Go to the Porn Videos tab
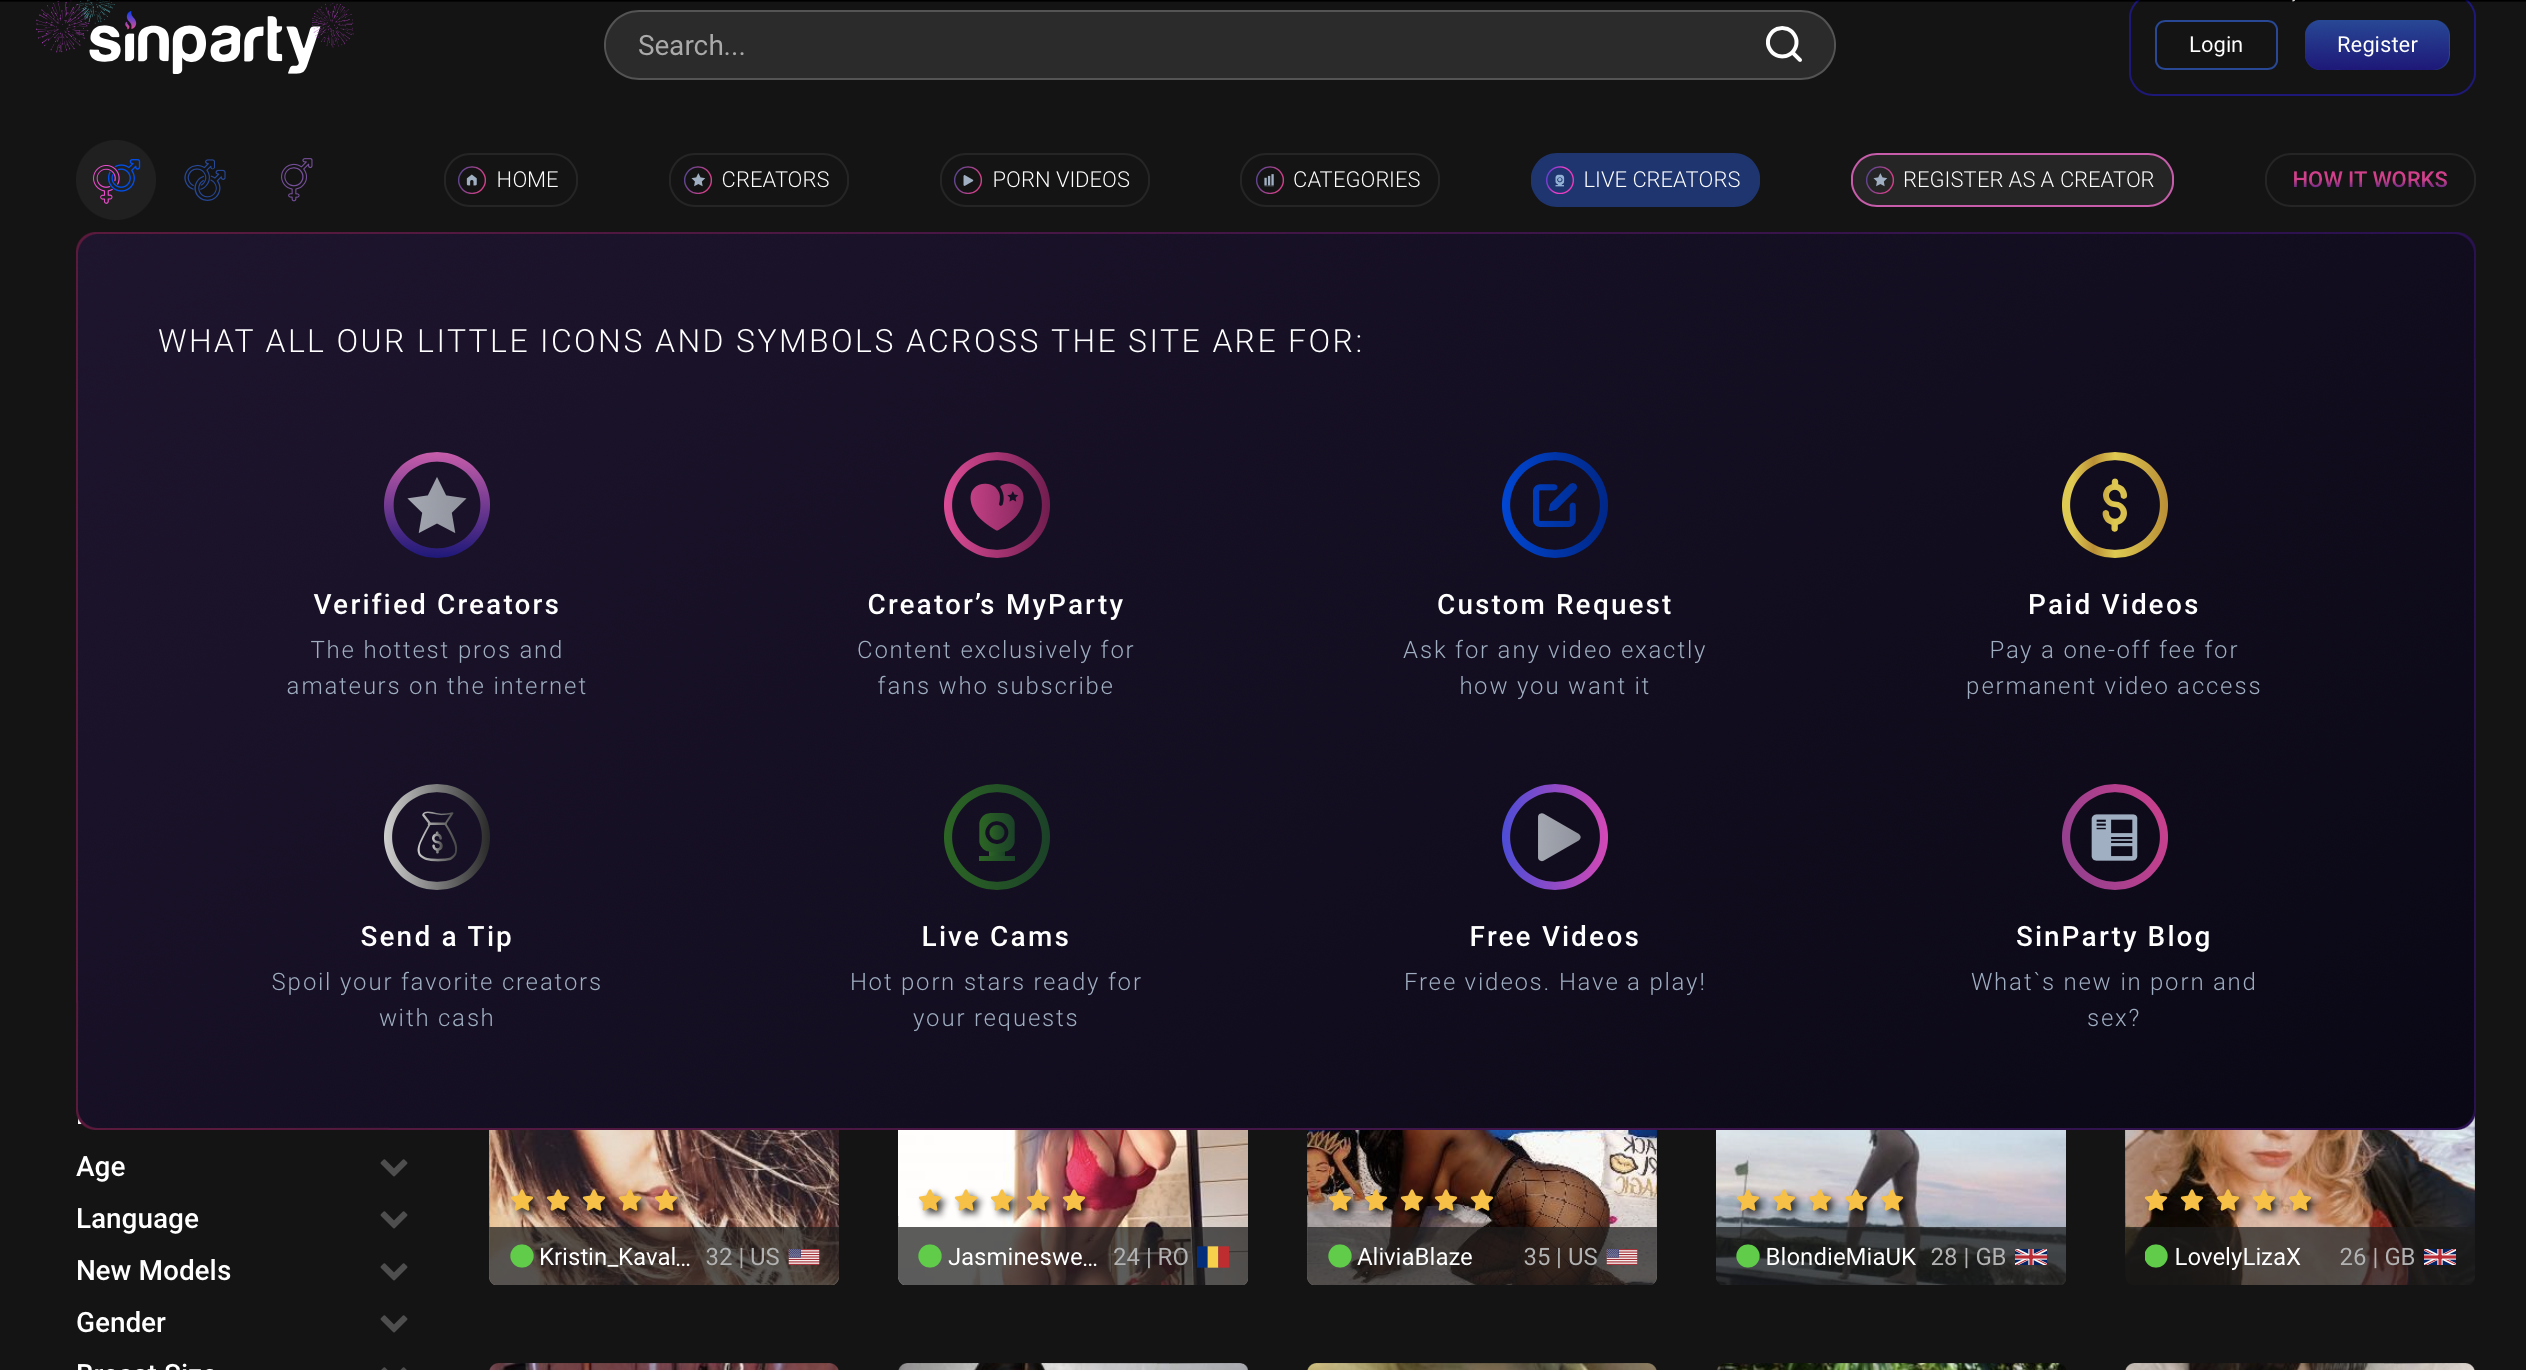The image size is (2526, 1370). [x=1044, y=180]
